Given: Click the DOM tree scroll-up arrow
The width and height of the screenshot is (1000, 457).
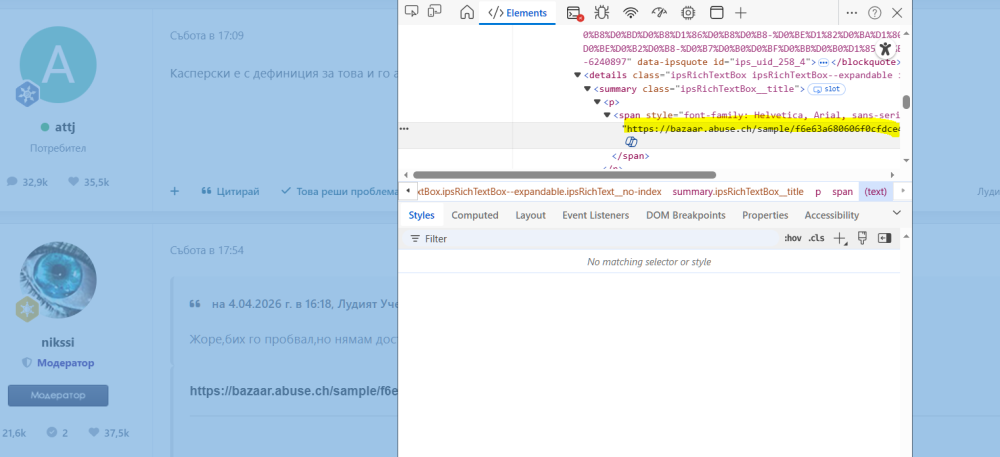Looking at the screenshot, I should tap(906, 34).
